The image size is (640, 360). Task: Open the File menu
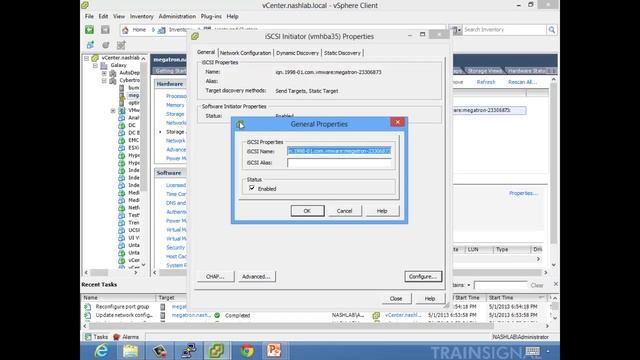coord(89,16)
